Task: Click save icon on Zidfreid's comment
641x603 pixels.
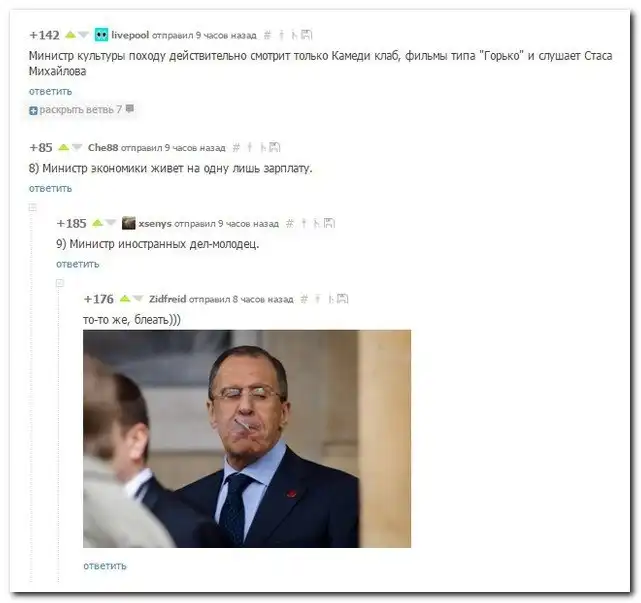Action: pyautogui.click(x=343, y=299)
